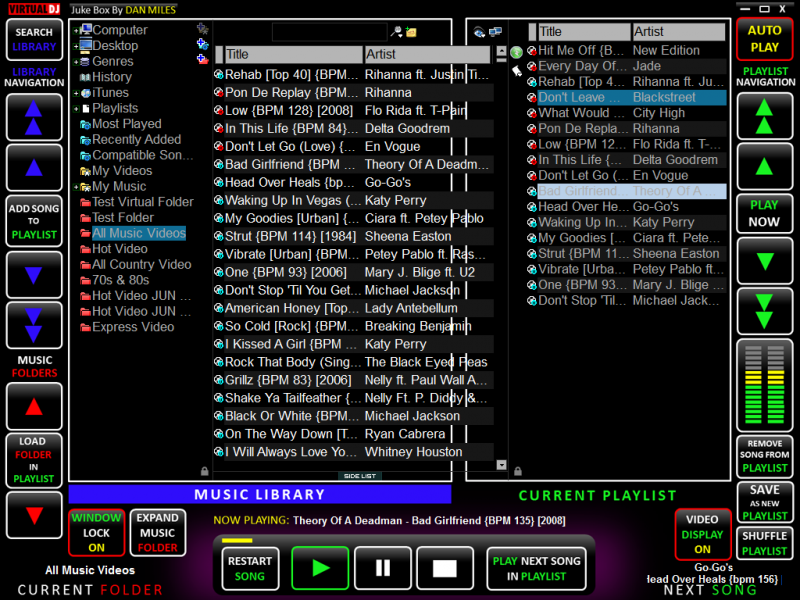Toggle Window Lock on or off

[96, 533]
